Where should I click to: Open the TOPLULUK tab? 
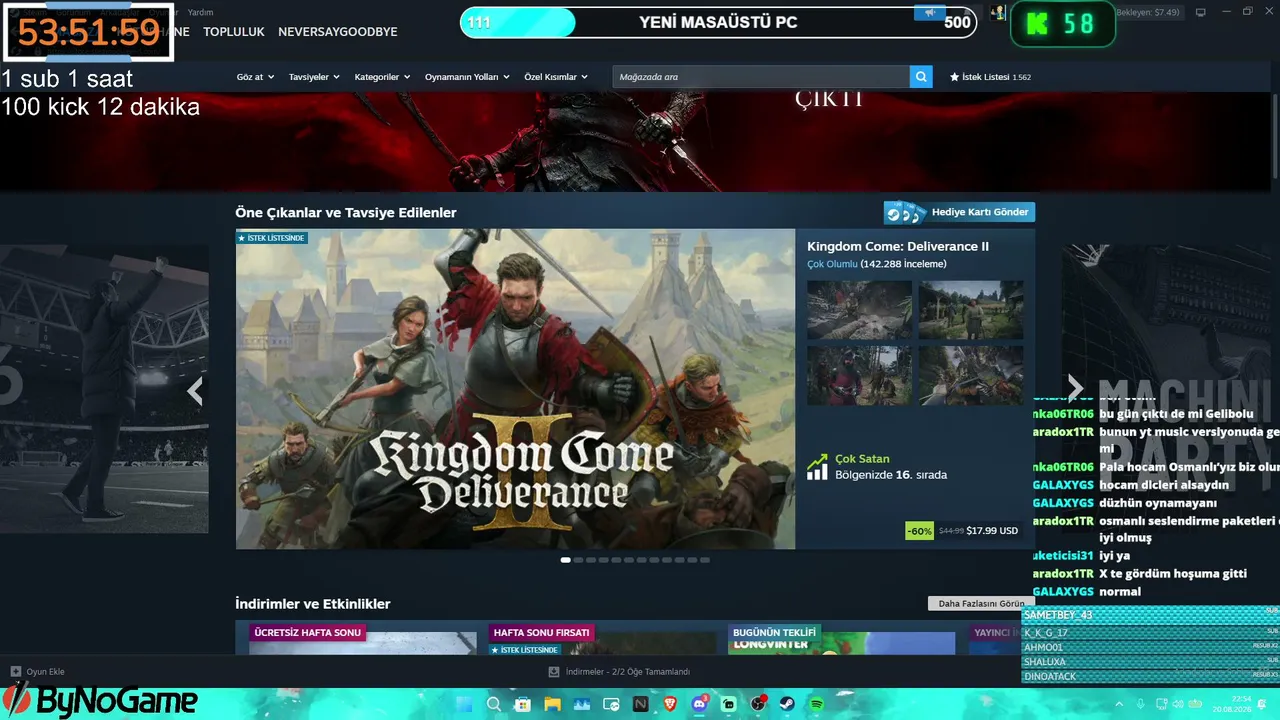point(234,32)
